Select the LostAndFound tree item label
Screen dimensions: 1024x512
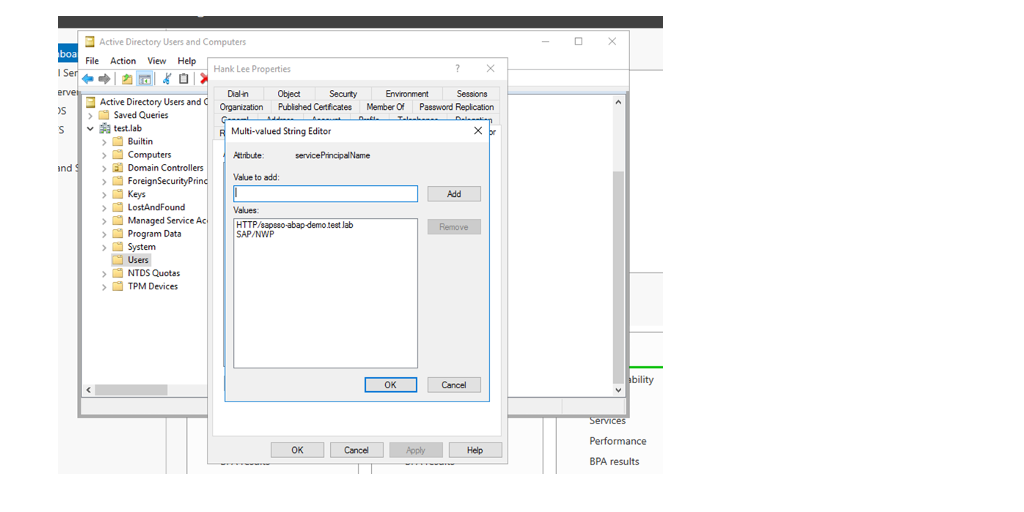[156, 207]
